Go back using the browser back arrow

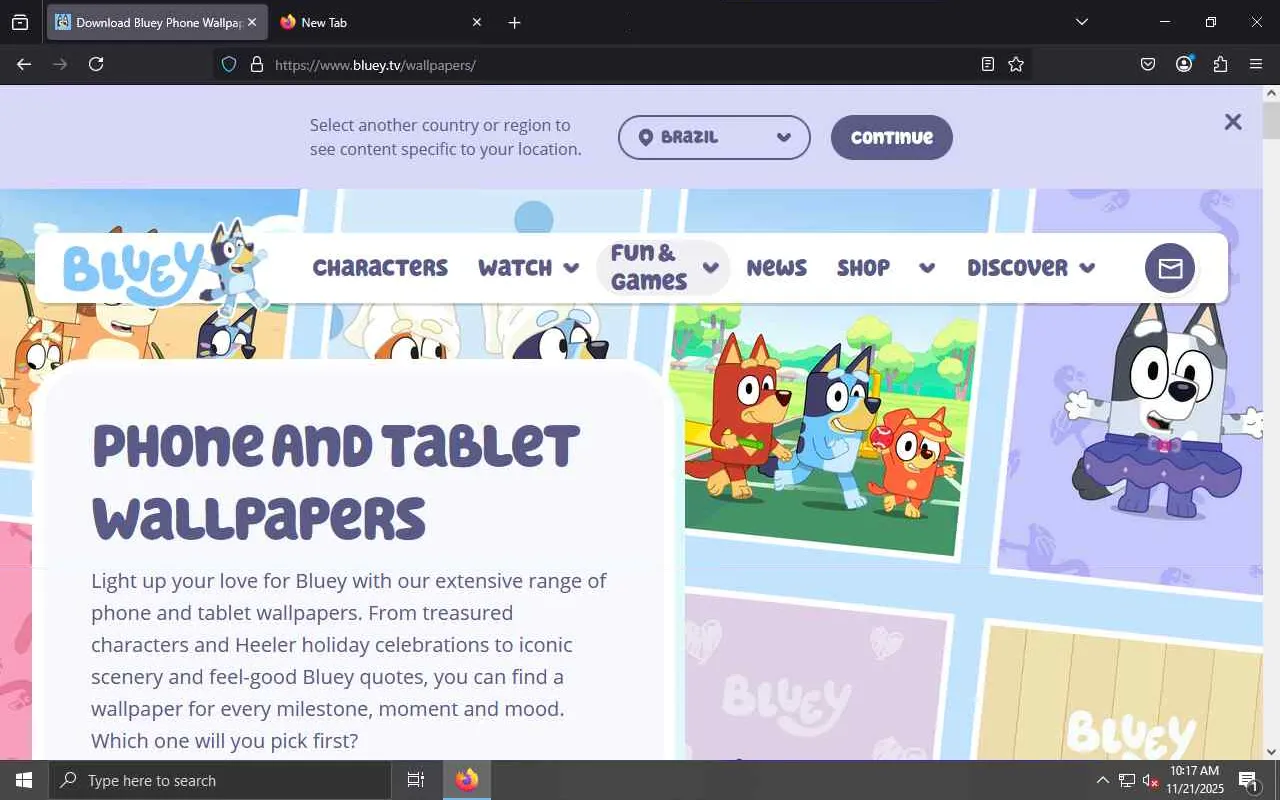tap(24, 64)
